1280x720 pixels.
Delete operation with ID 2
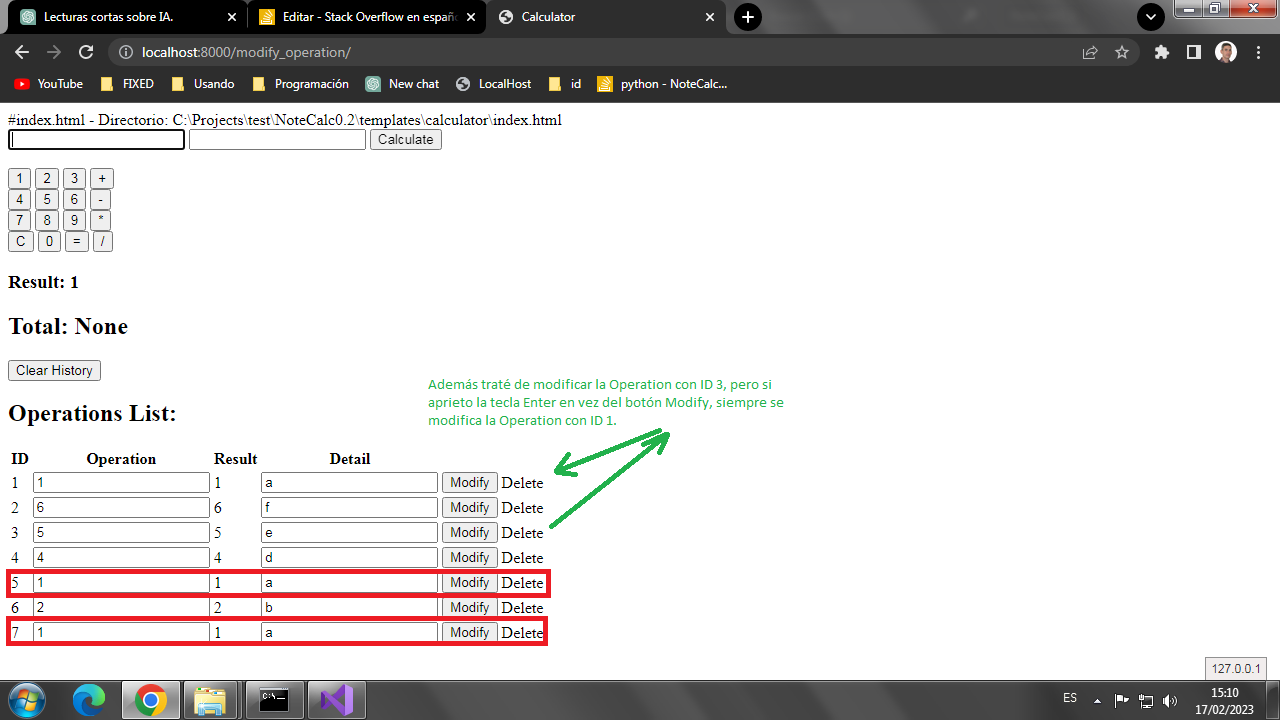coord(522,508)
